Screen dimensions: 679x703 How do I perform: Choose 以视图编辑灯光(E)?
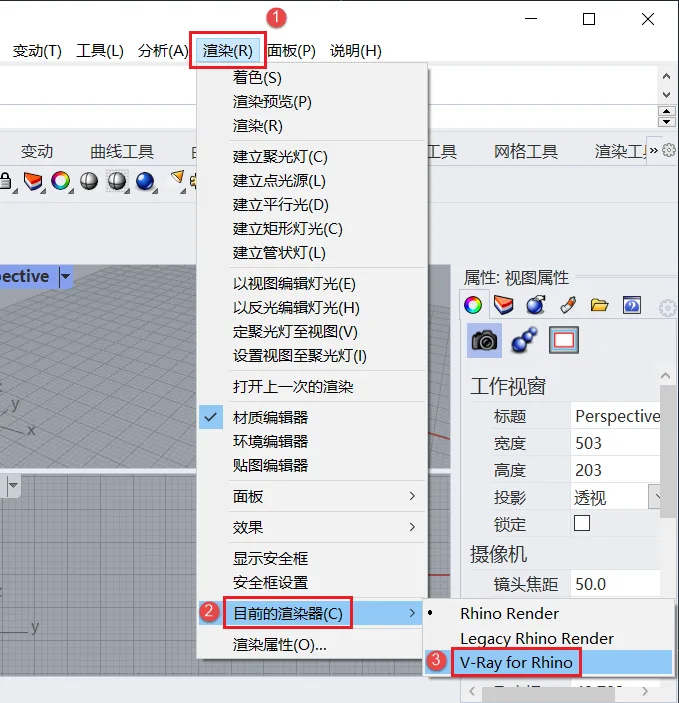[x=312, y=284]
